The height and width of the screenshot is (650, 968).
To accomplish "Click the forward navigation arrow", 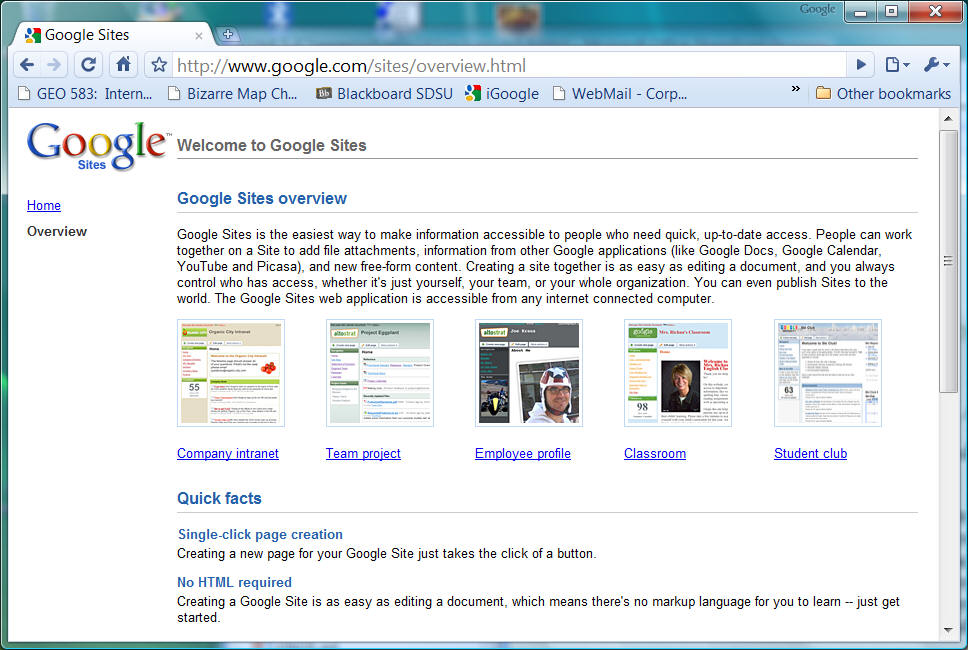I will pyautogui.click(x=54, y=64).
